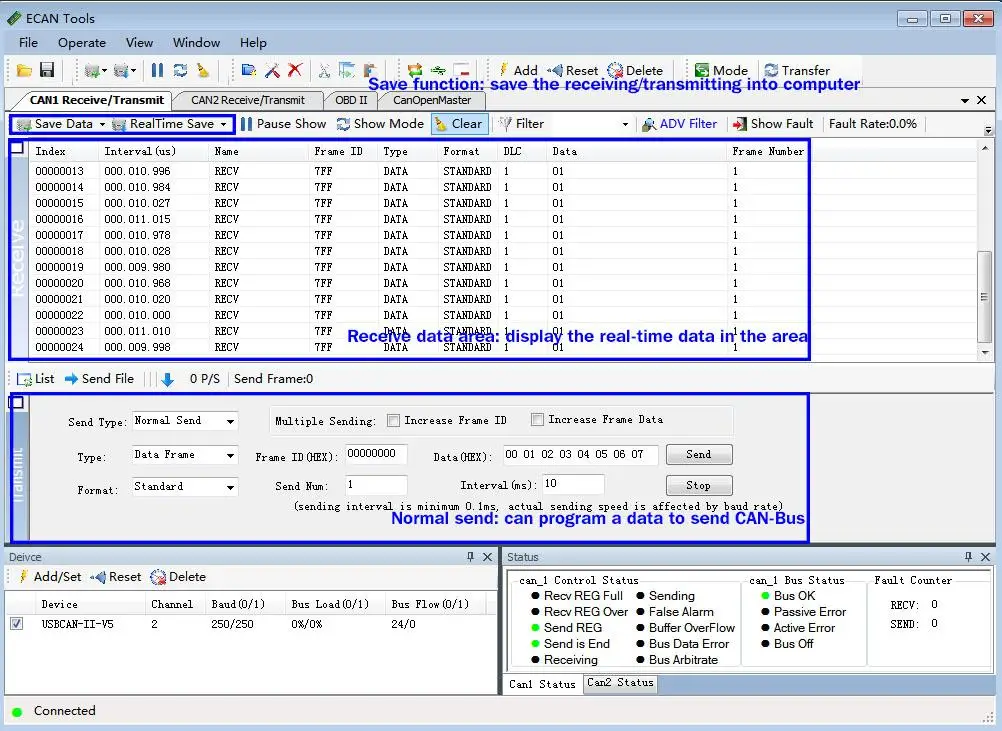Image resolution: width=1002 pixels, height=731 pixels.
Task: Click the Send button
Action: [x=699, y=454]
